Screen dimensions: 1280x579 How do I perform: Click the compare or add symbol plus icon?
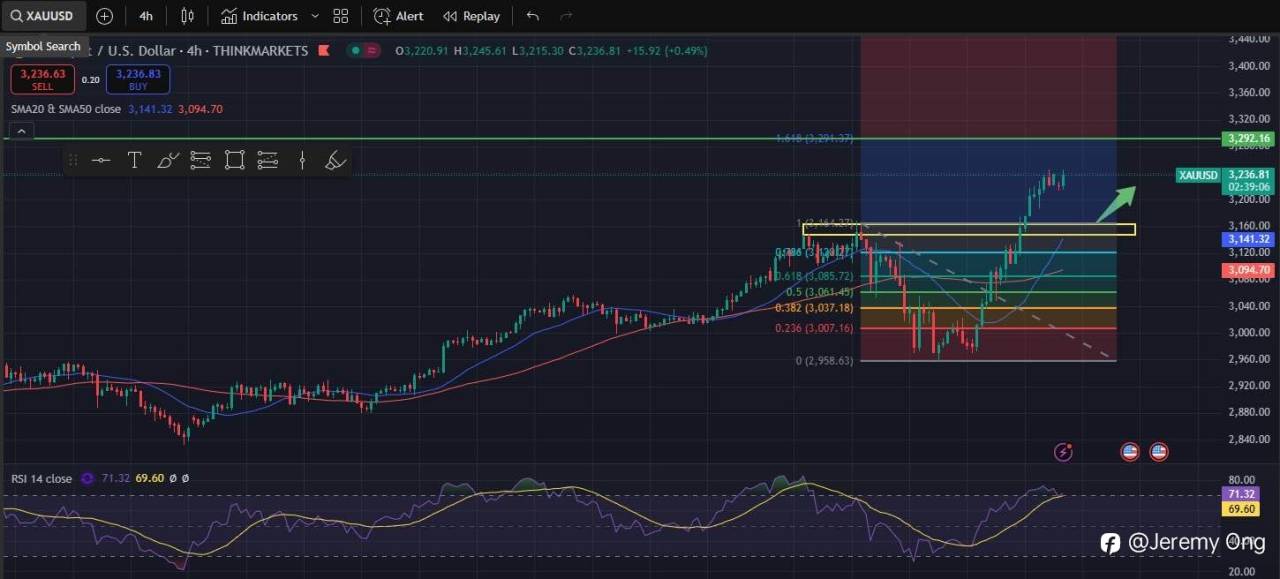105,16
